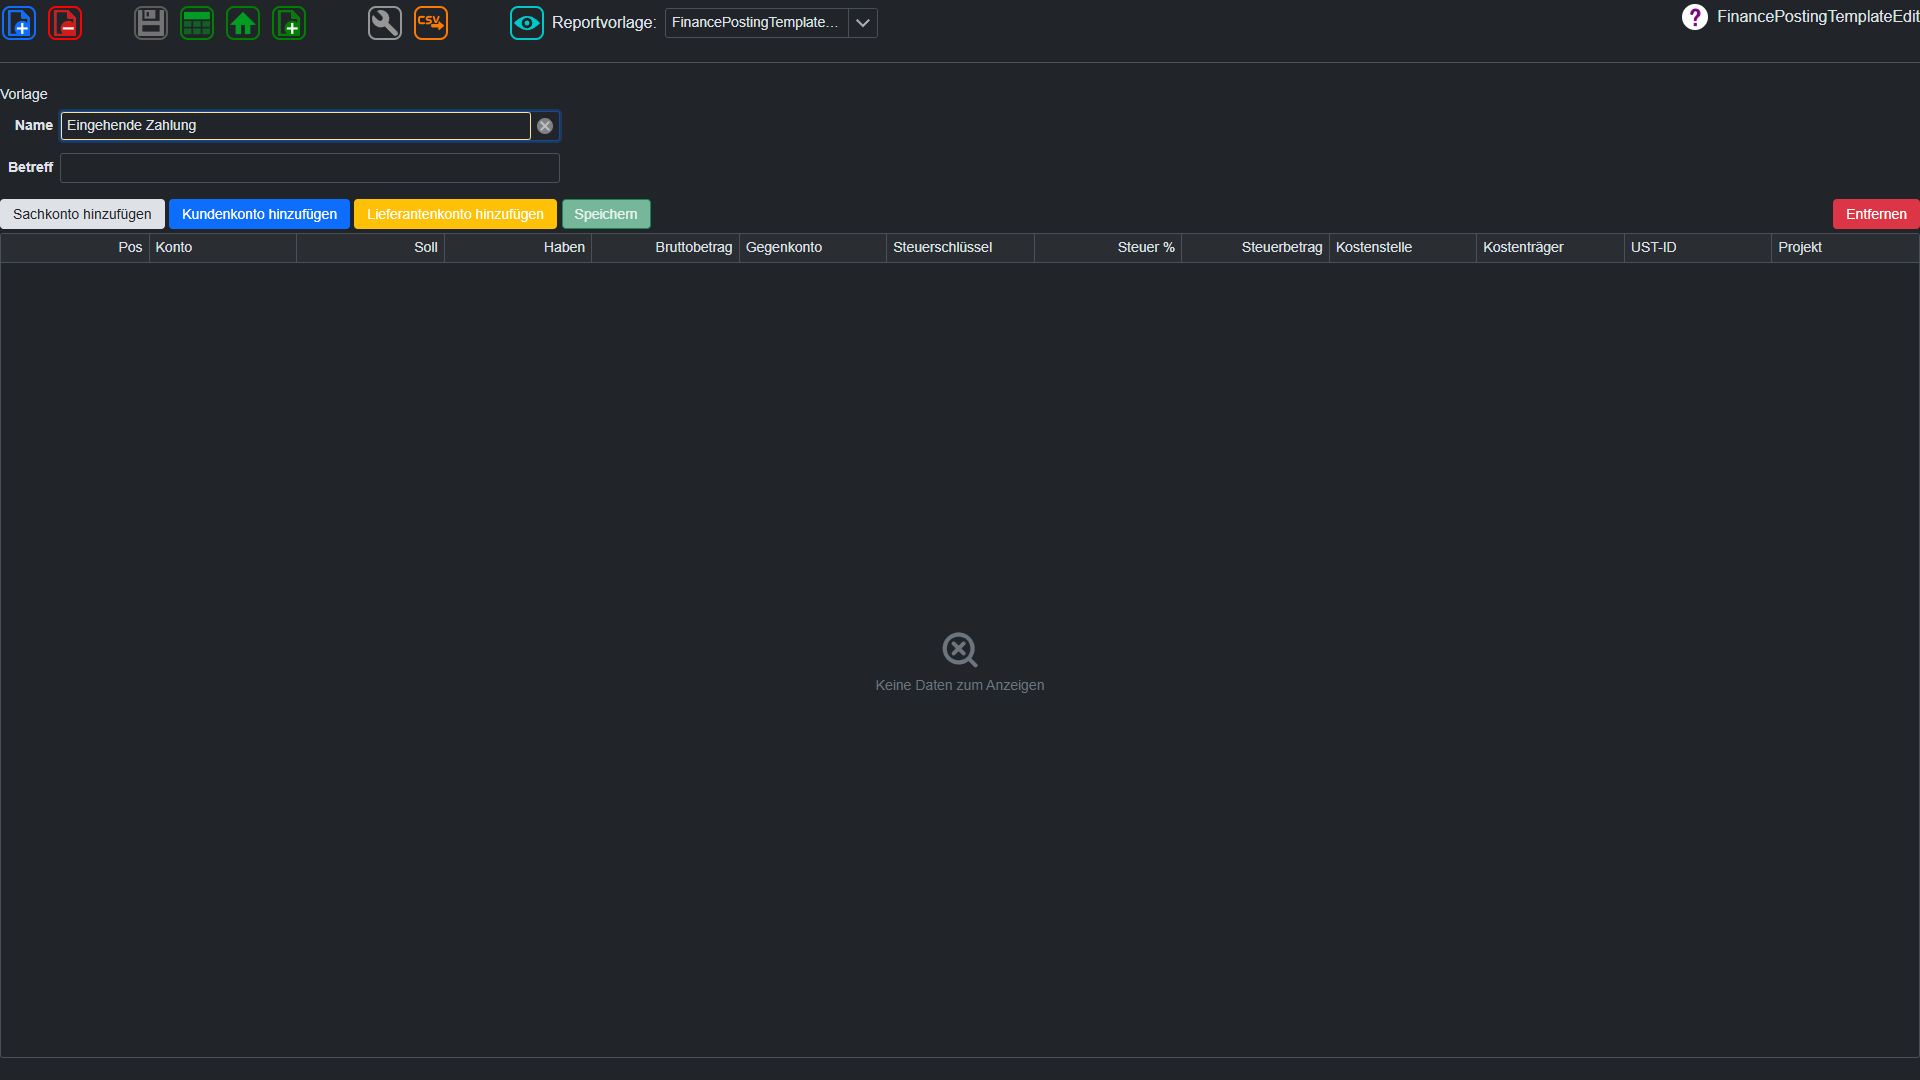Click the gray floppy disk save icon
The height and width of the screenshot is (1080, 1920).
pyautogui.click(x=151, y=23)
